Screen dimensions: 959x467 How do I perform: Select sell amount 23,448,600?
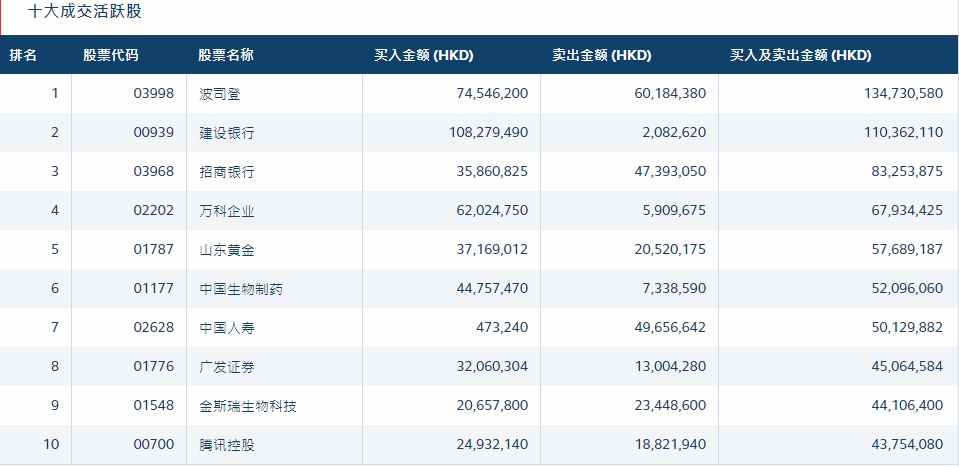(670, 406)
